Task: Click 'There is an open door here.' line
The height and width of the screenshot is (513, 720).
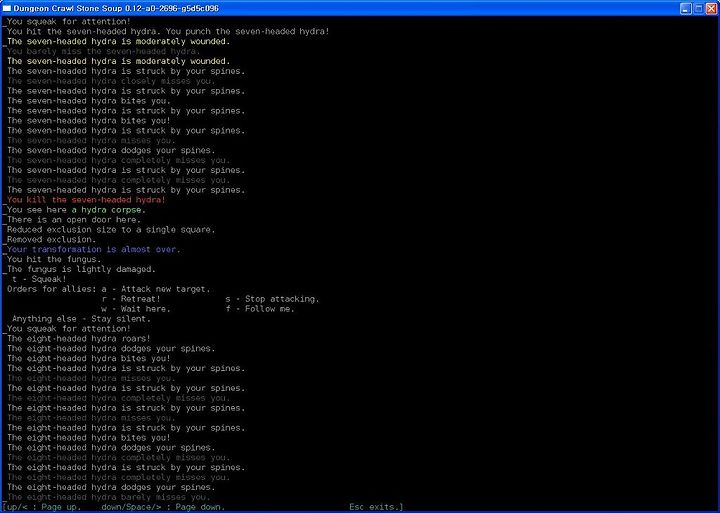Action: pyautogui.click(x=74, y=220)
